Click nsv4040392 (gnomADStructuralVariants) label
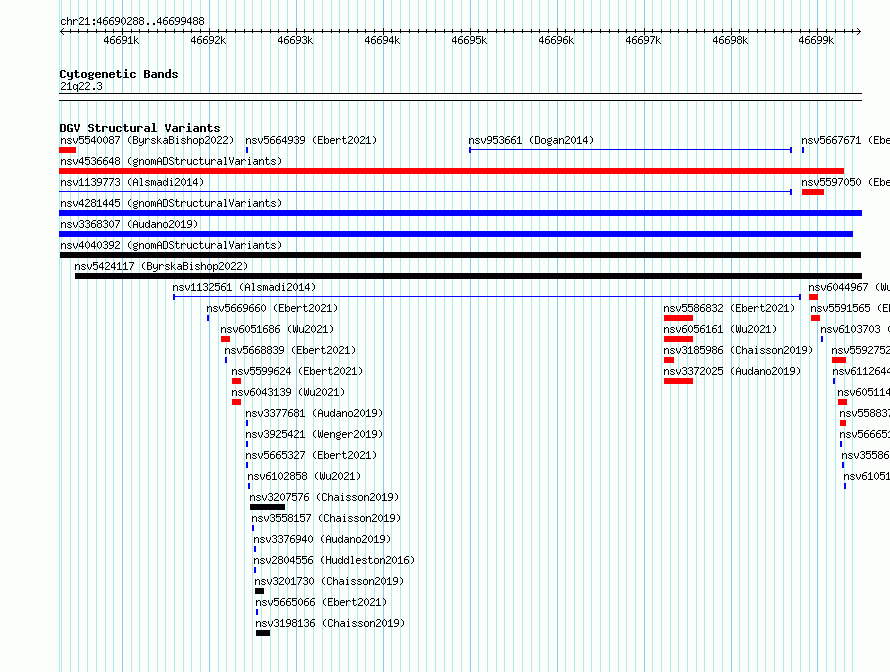 (x=171, y=245)
